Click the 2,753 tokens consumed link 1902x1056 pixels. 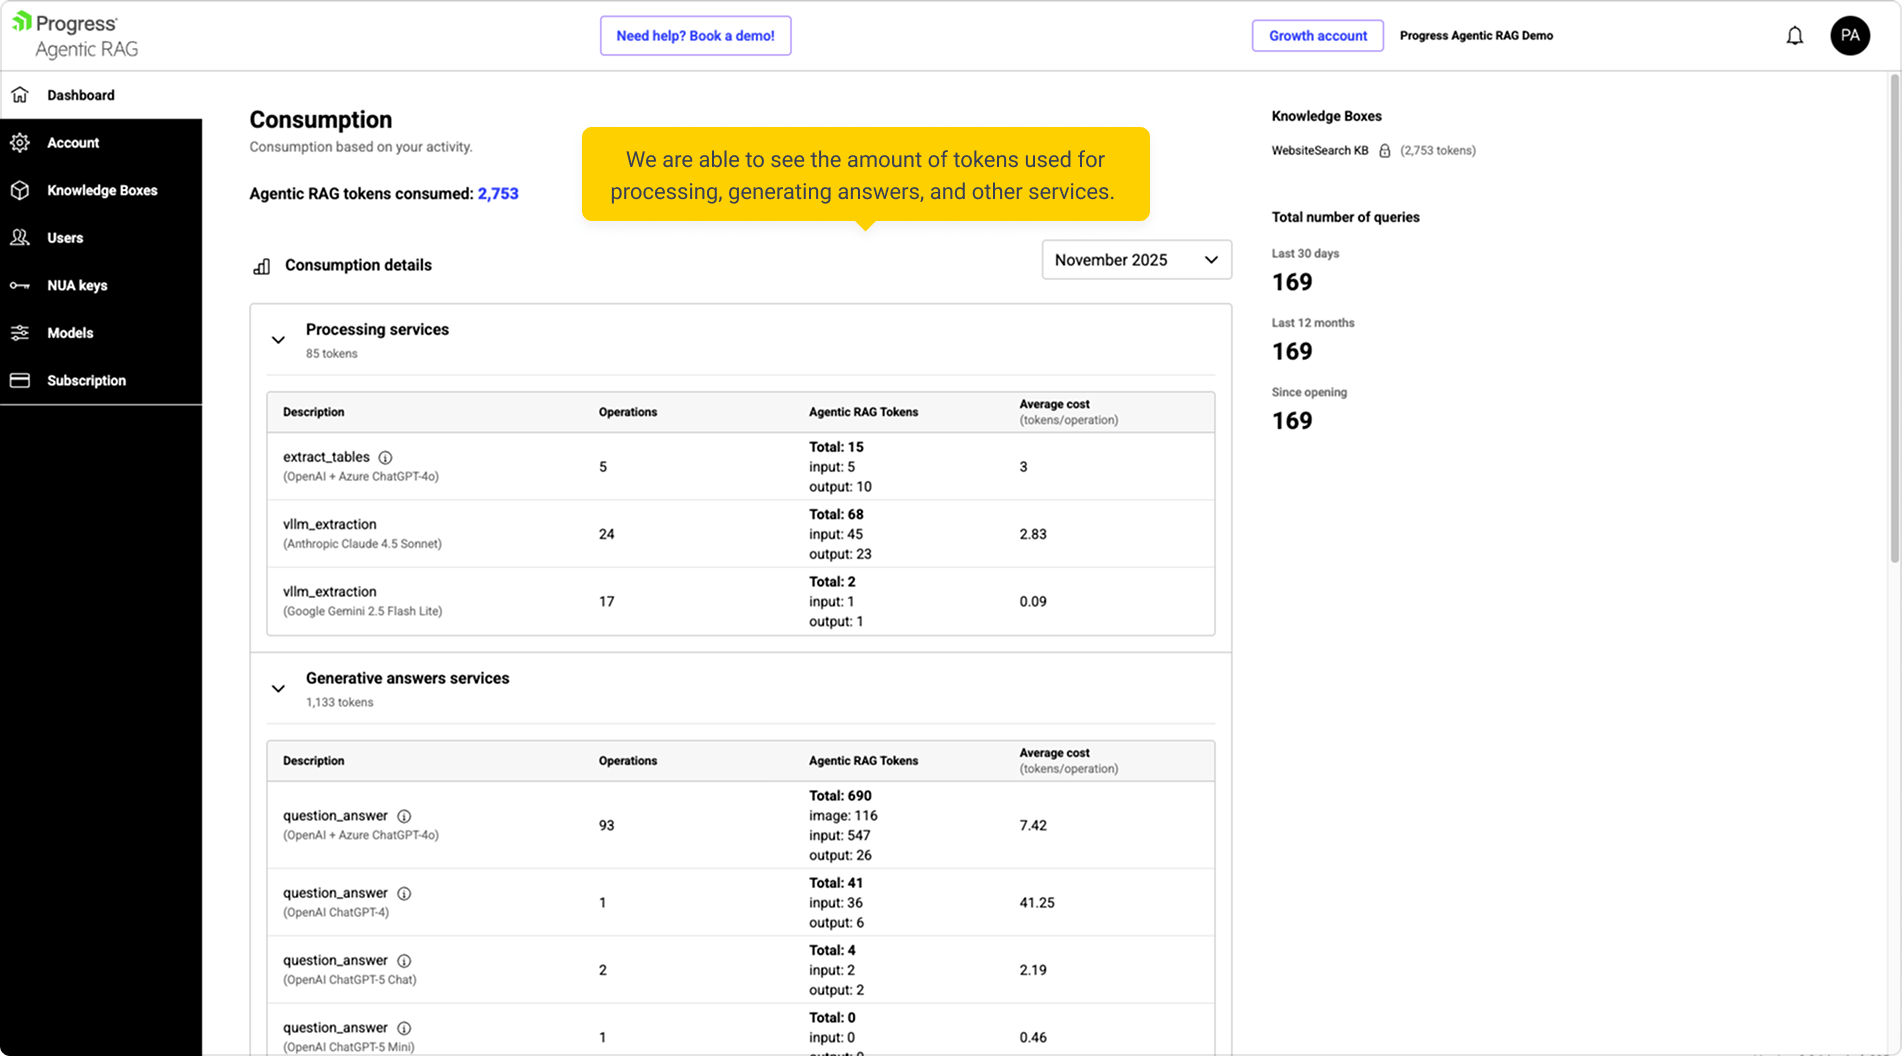pos(497,194)
